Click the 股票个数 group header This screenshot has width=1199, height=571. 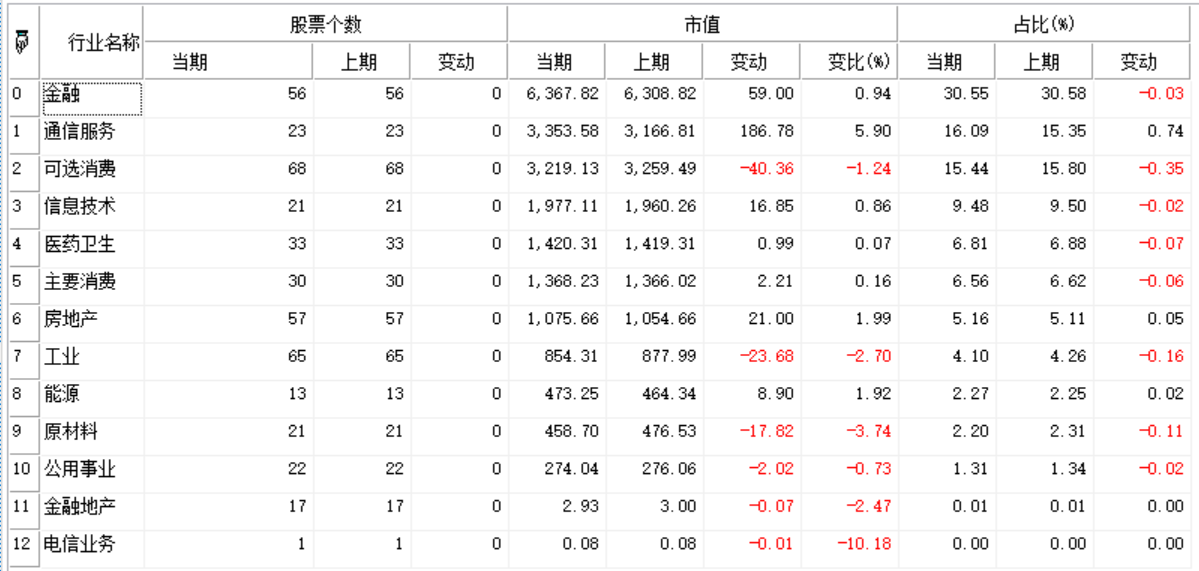[x=326, y=23]
